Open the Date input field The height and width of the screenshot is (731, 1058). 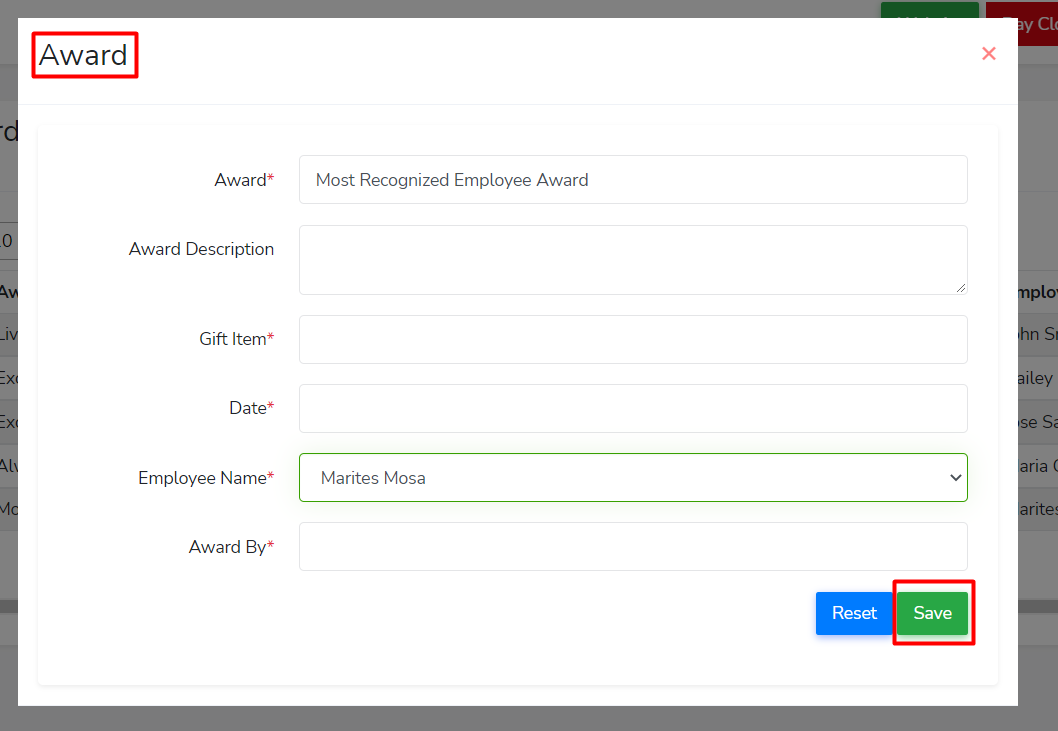(x=632, y=408)
